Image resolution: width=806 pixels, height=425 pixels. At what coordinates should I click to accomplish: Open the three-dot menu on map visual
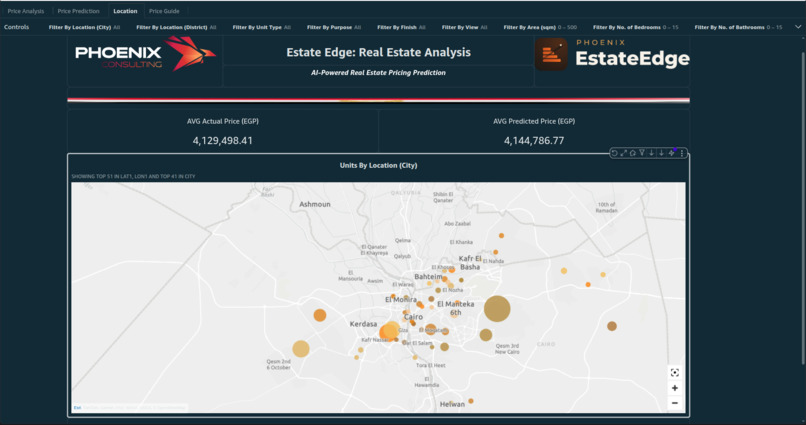pos(682,153)
